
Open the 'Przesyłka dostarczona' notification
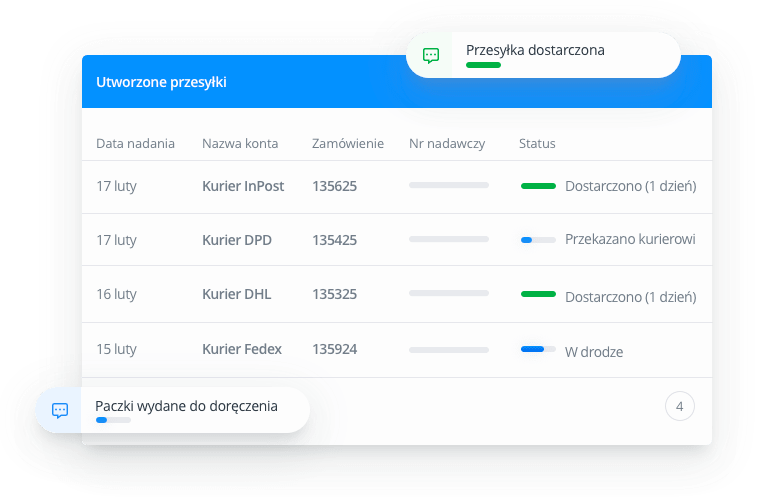click(x=535, y=50)
